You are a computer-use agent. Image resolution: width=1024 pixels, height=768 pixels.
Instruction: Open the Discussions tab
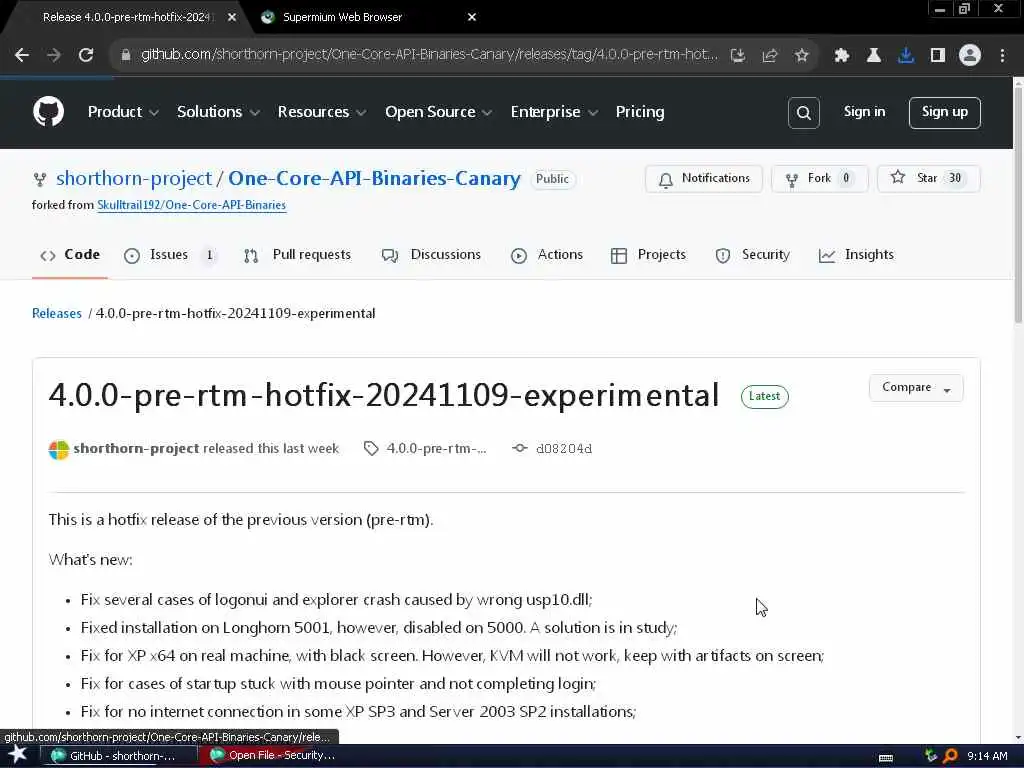431,255
